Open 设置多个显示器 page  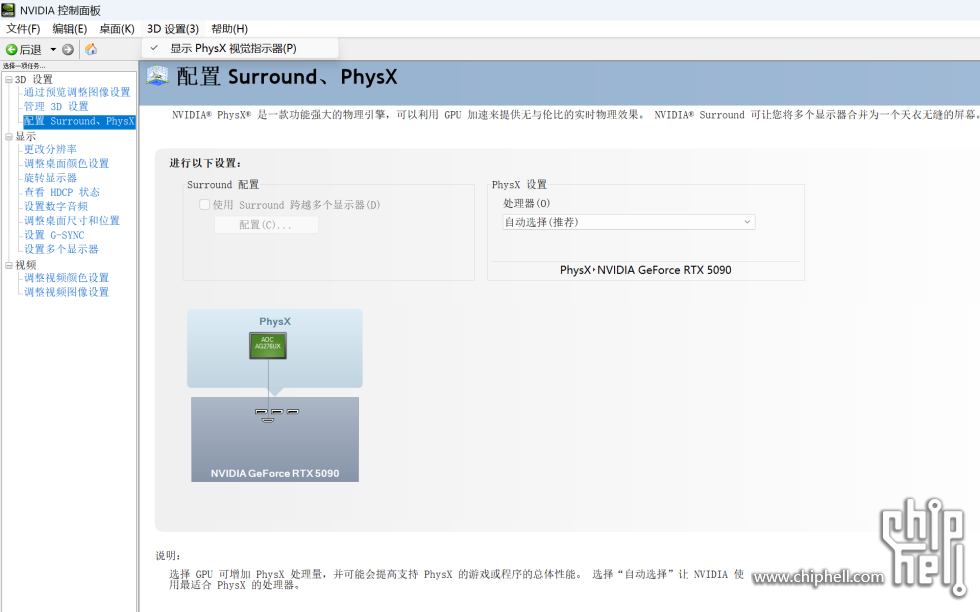pyautogui.click(x=61, y=249)
